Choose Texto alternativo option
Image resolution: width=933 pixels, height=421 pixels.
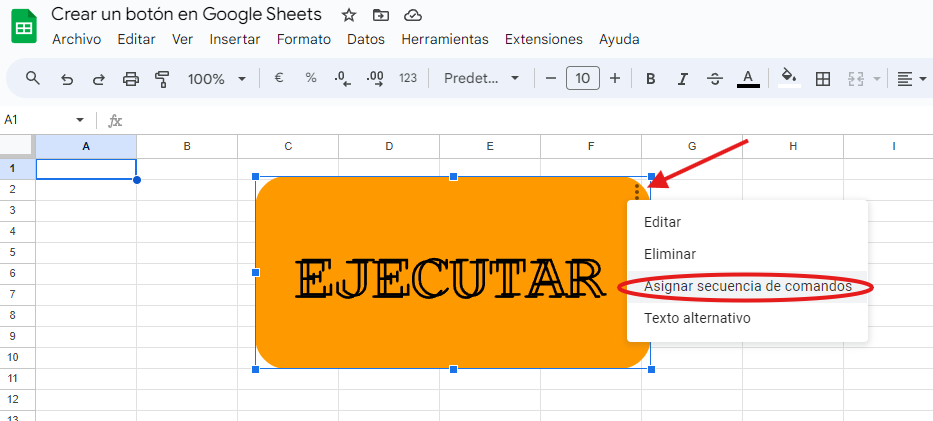coord(747,319)
